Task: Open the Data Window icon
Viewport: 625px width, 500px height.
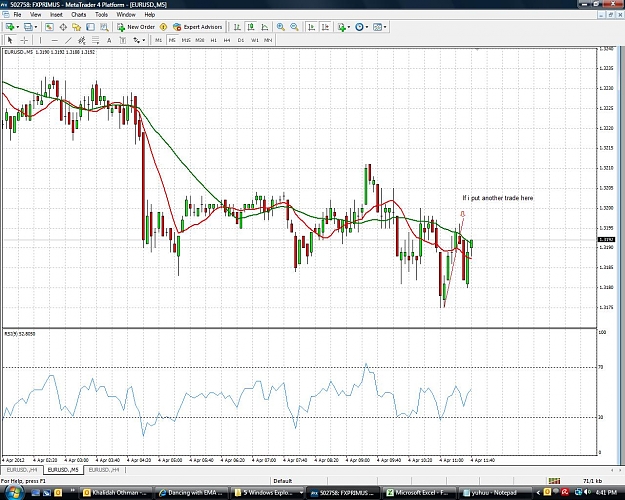Action: pos(63,27)
